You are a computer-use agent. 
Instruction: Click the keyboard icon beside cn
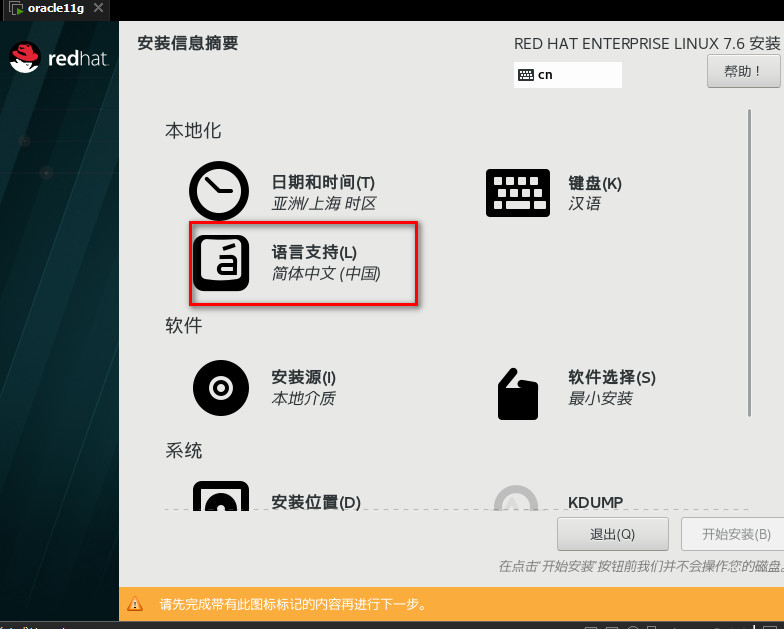pos(526,75)
